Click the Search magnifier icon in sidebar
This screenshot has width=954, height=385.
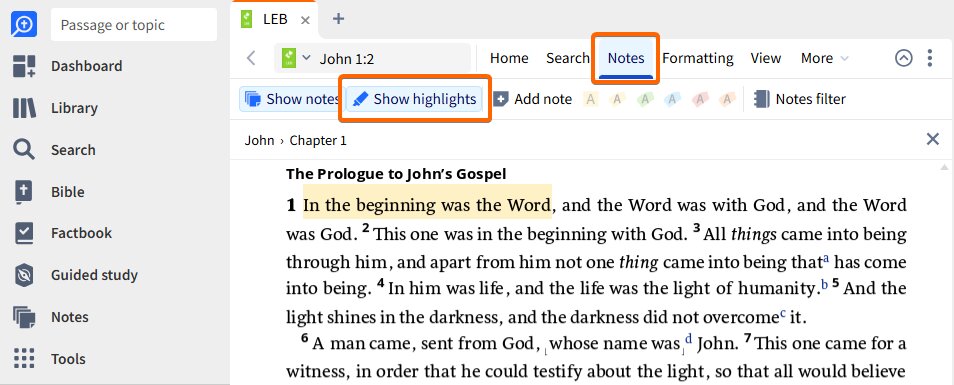pos(24,150)
